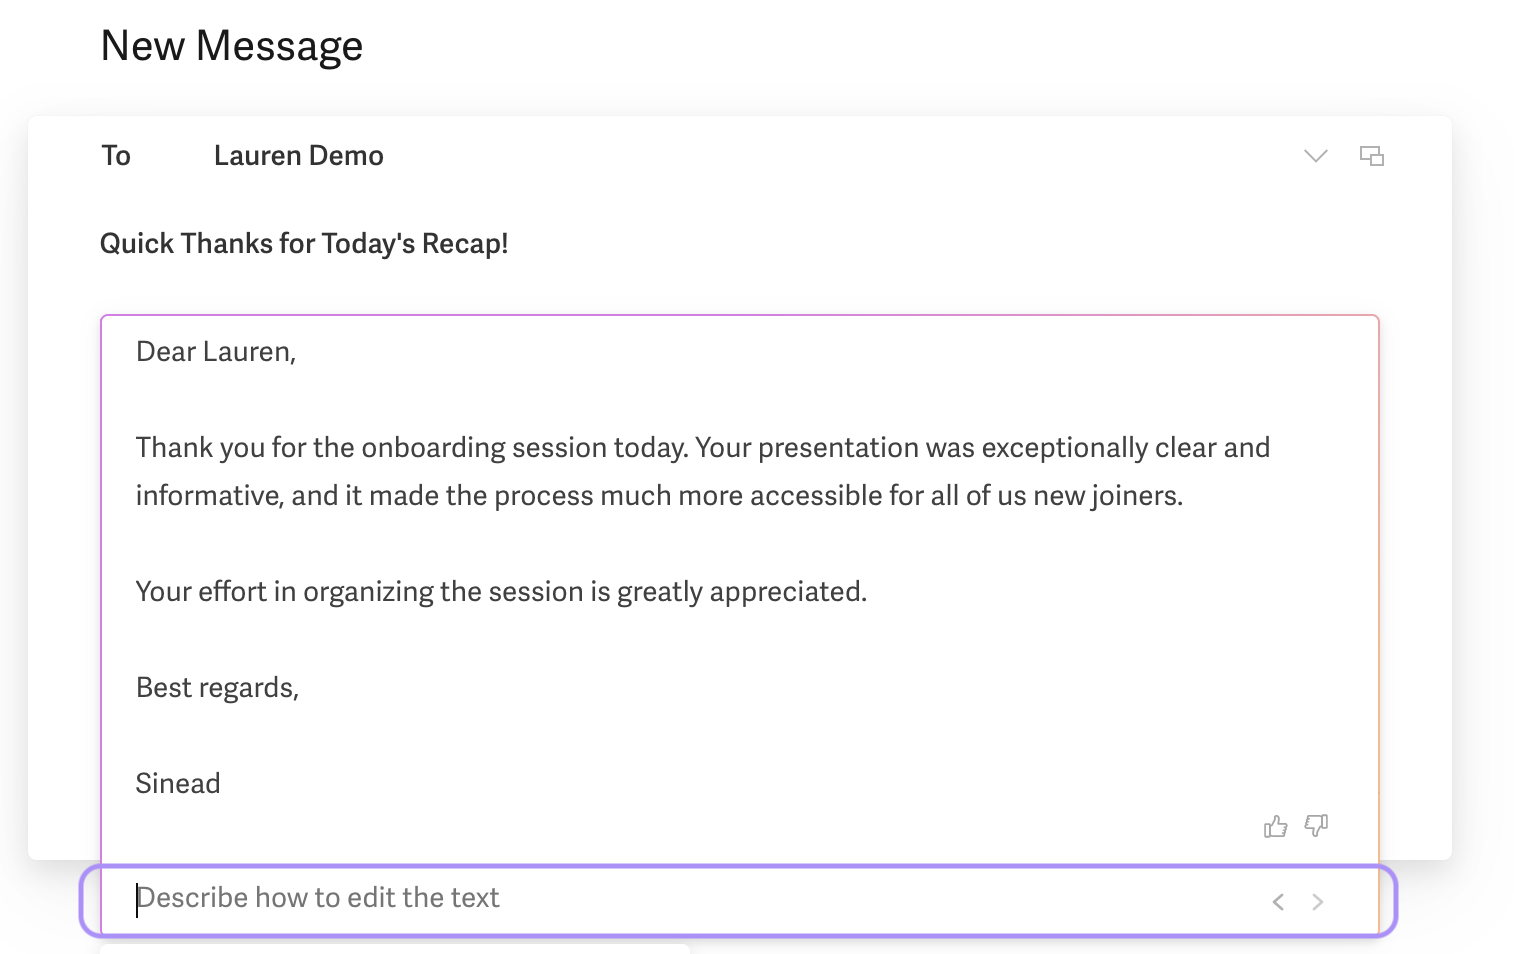Give the draft a thumbs up

coord(1275,826)
